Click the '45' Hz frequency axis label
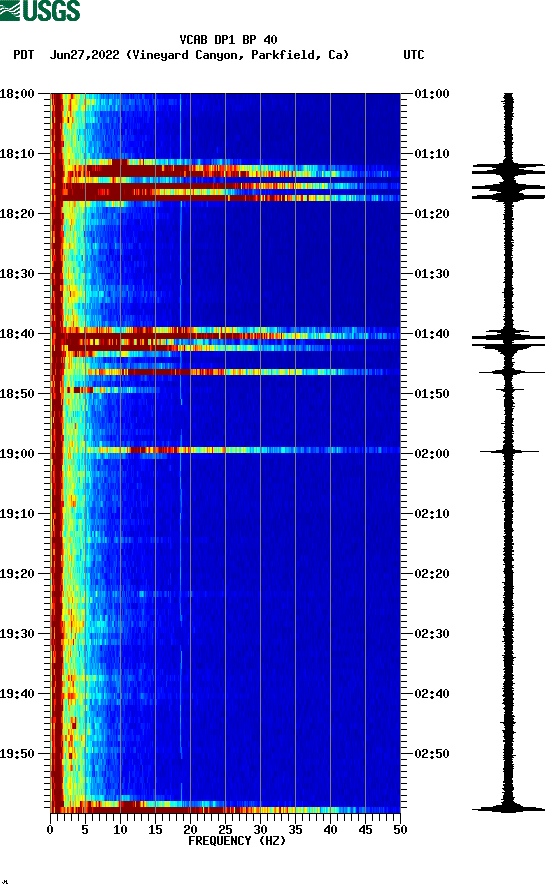Viewport: 552px width, 893px height. [x=365, y=830]
